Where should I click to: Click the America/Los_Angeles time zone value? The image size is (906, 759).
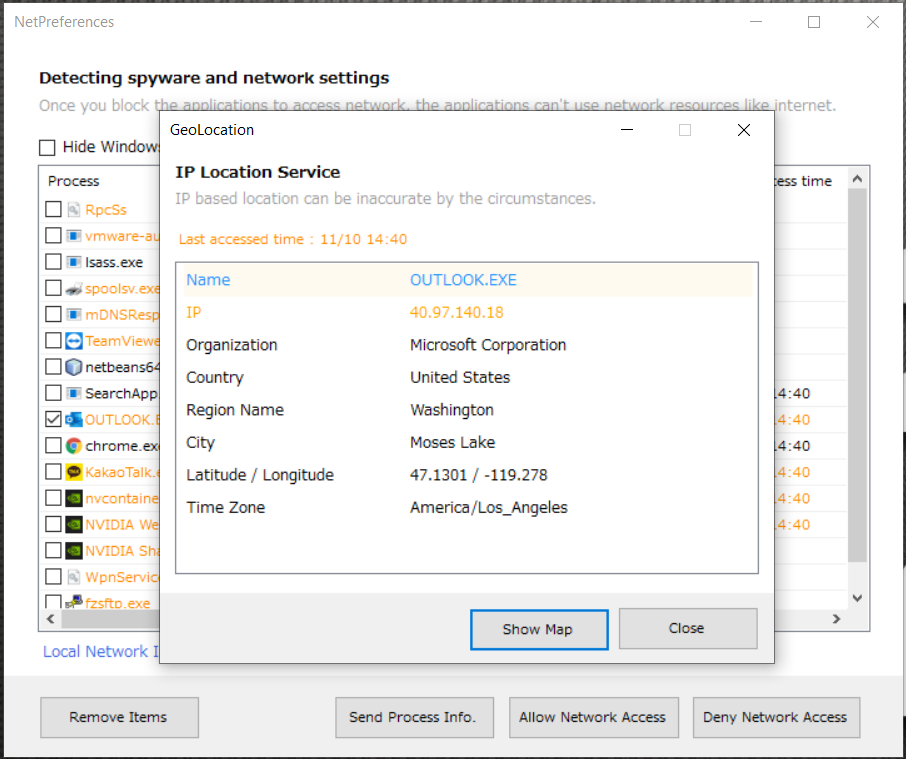[489, 508]
